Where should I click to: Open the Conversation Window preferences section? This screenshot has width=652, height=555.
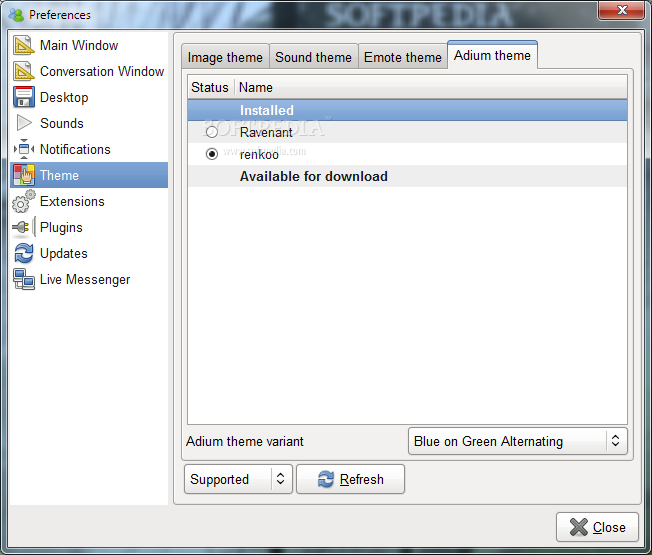pyautogui.click(x=89, y=71)
